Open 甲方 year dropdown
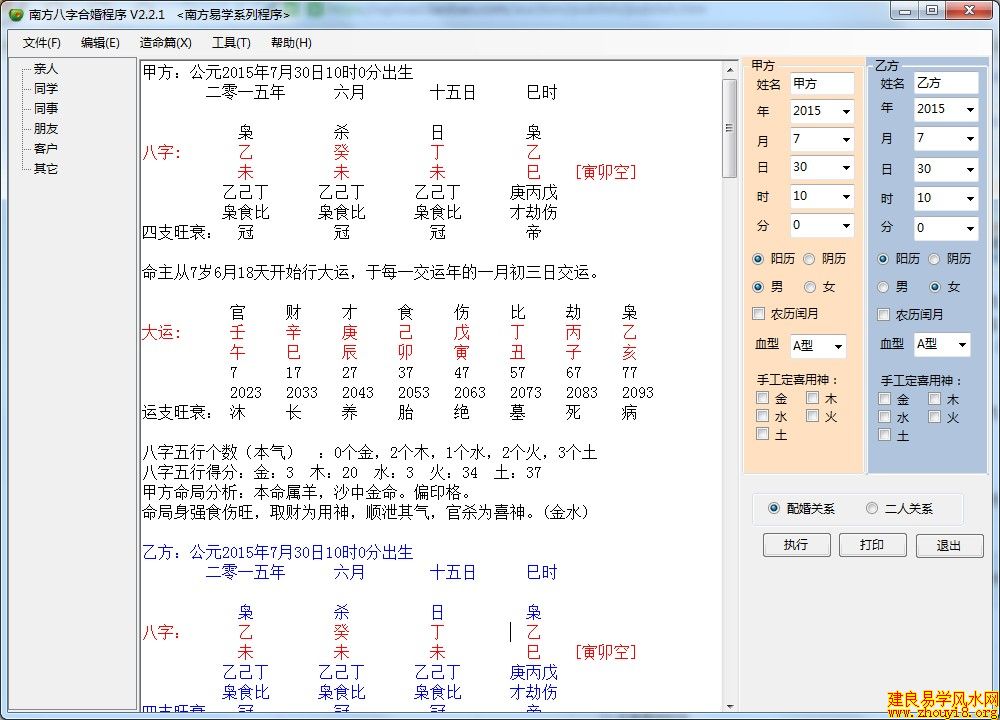Viewport: 1000px width, 720px height. (846, 112)
